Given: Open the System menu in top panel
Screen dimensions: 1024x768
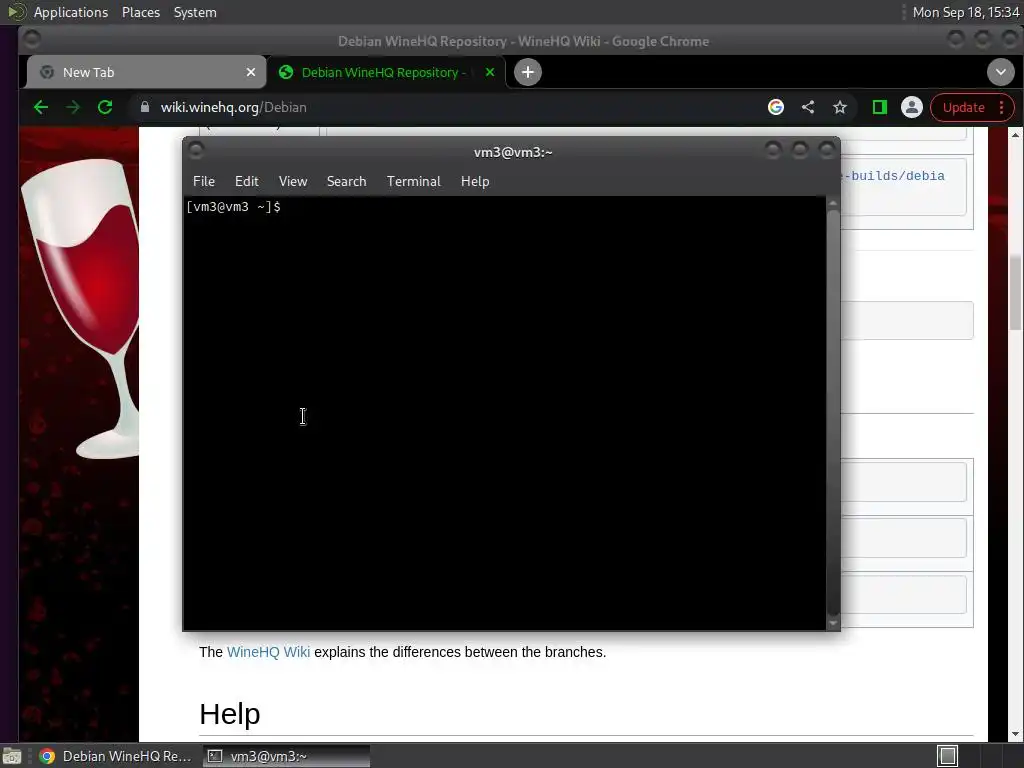Looking at the screenshot, I should [195, 12].
